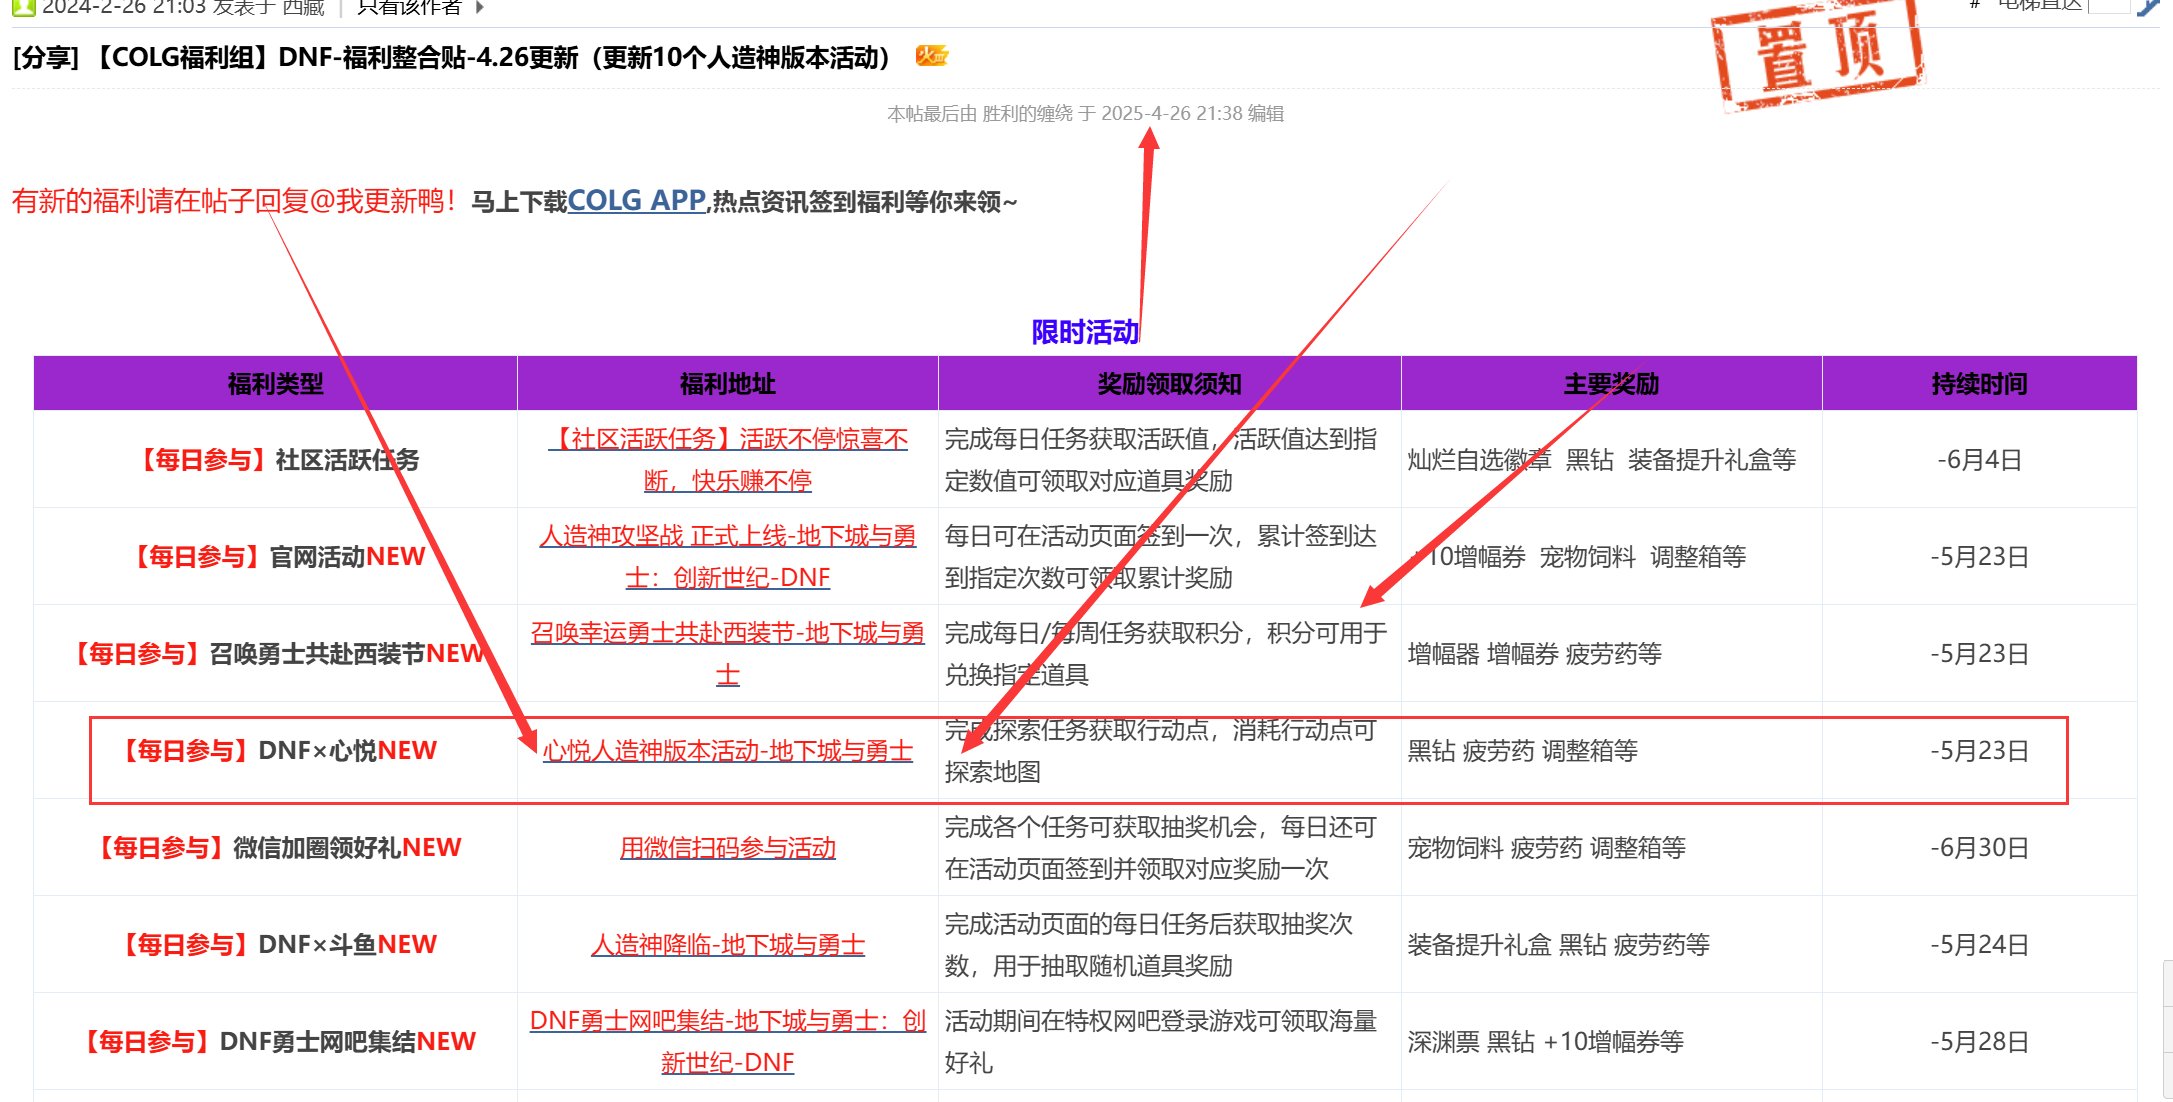The width and height of the screenshot is (2173, 1102).
Task: Click the last-edited note by 胜利的缠绕
Action: coord(1086,114)
